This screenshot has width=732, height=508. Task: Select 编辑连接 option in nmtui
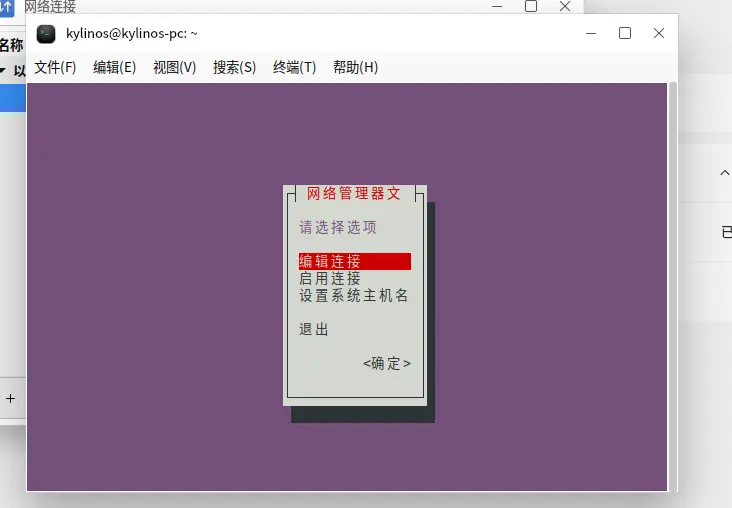[355, 261]
